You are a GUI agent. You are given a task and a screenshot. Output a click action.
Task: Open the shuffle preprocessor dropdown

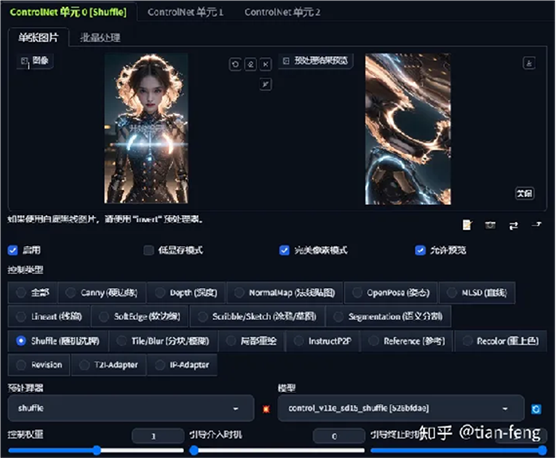131,408
